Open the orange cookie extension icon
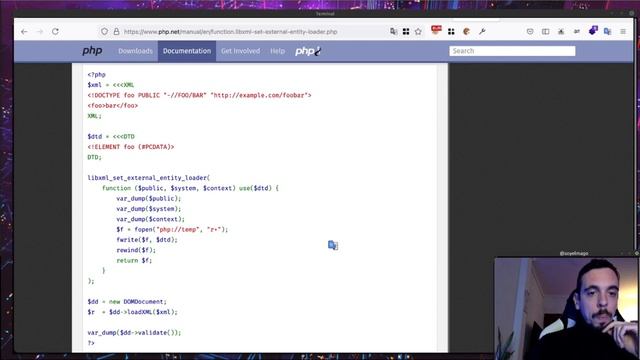 click(x=467, y=31)
